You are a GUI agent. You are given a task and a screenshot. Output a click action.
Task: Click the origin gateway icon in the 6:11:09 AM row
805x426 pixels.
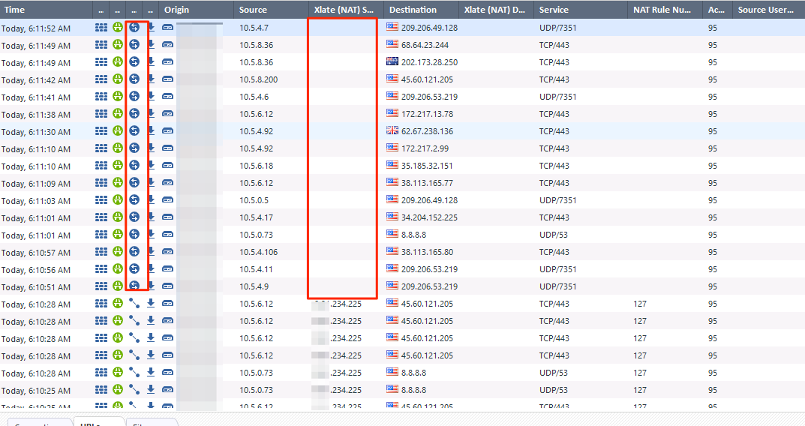168,183
